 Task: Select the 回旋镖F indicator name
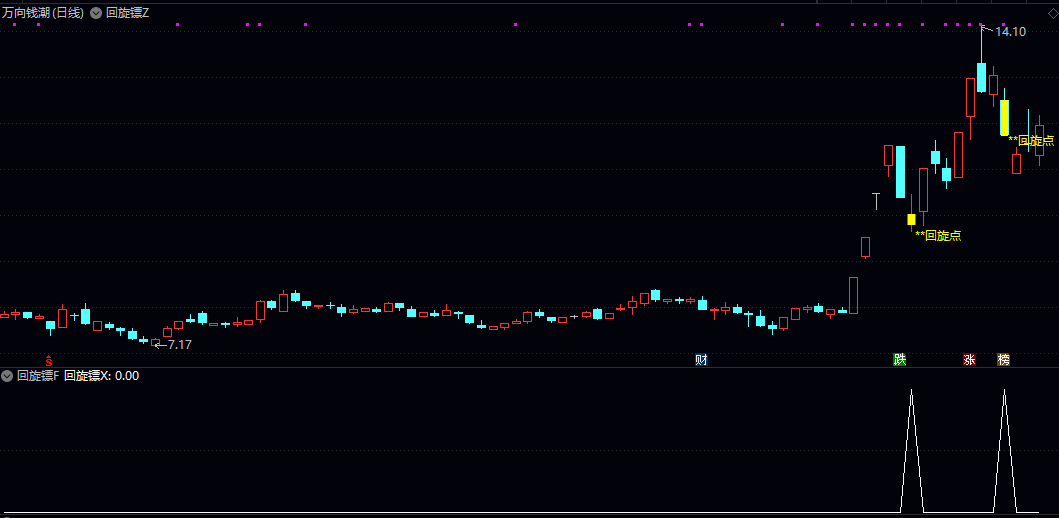38,375
